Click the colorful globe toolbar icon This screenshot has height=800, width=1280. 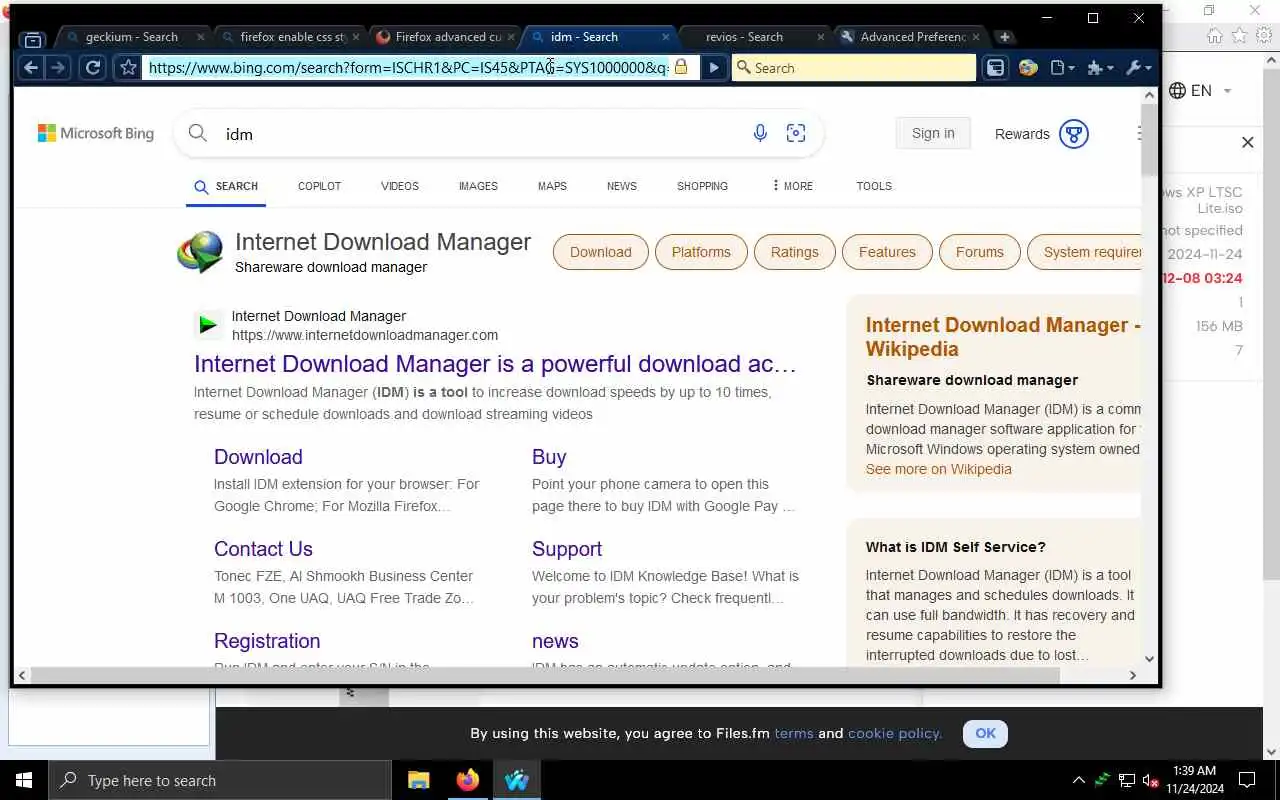[x=1028, y=67]
